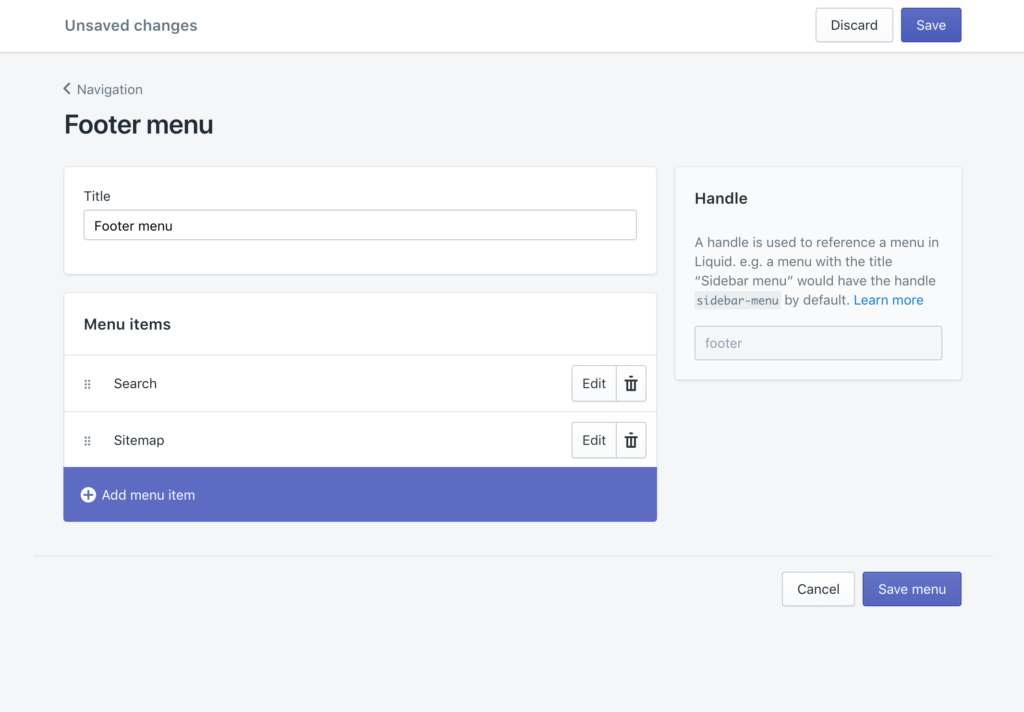Save changes using the top bar Save button
Image resolution: width=1024 pixels, height=712 pixels.
tap(931, 25)
